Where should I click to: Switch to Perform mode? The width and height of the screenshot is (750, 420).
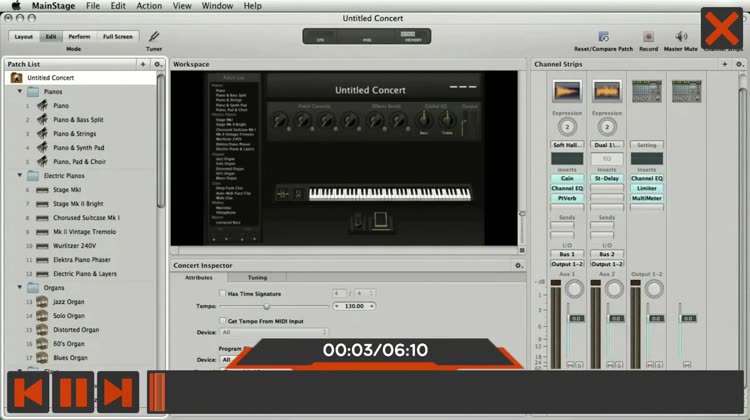click(79, 36)
